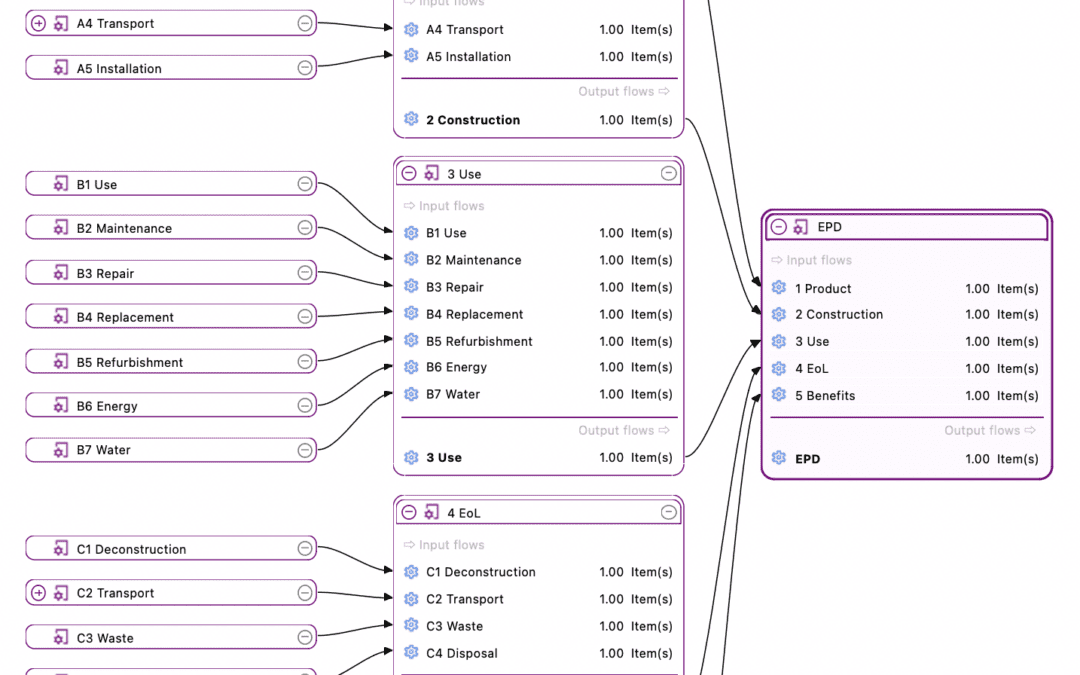Select the C1 Deconstruction process node
1080x675 pixels.
[170, 549]
